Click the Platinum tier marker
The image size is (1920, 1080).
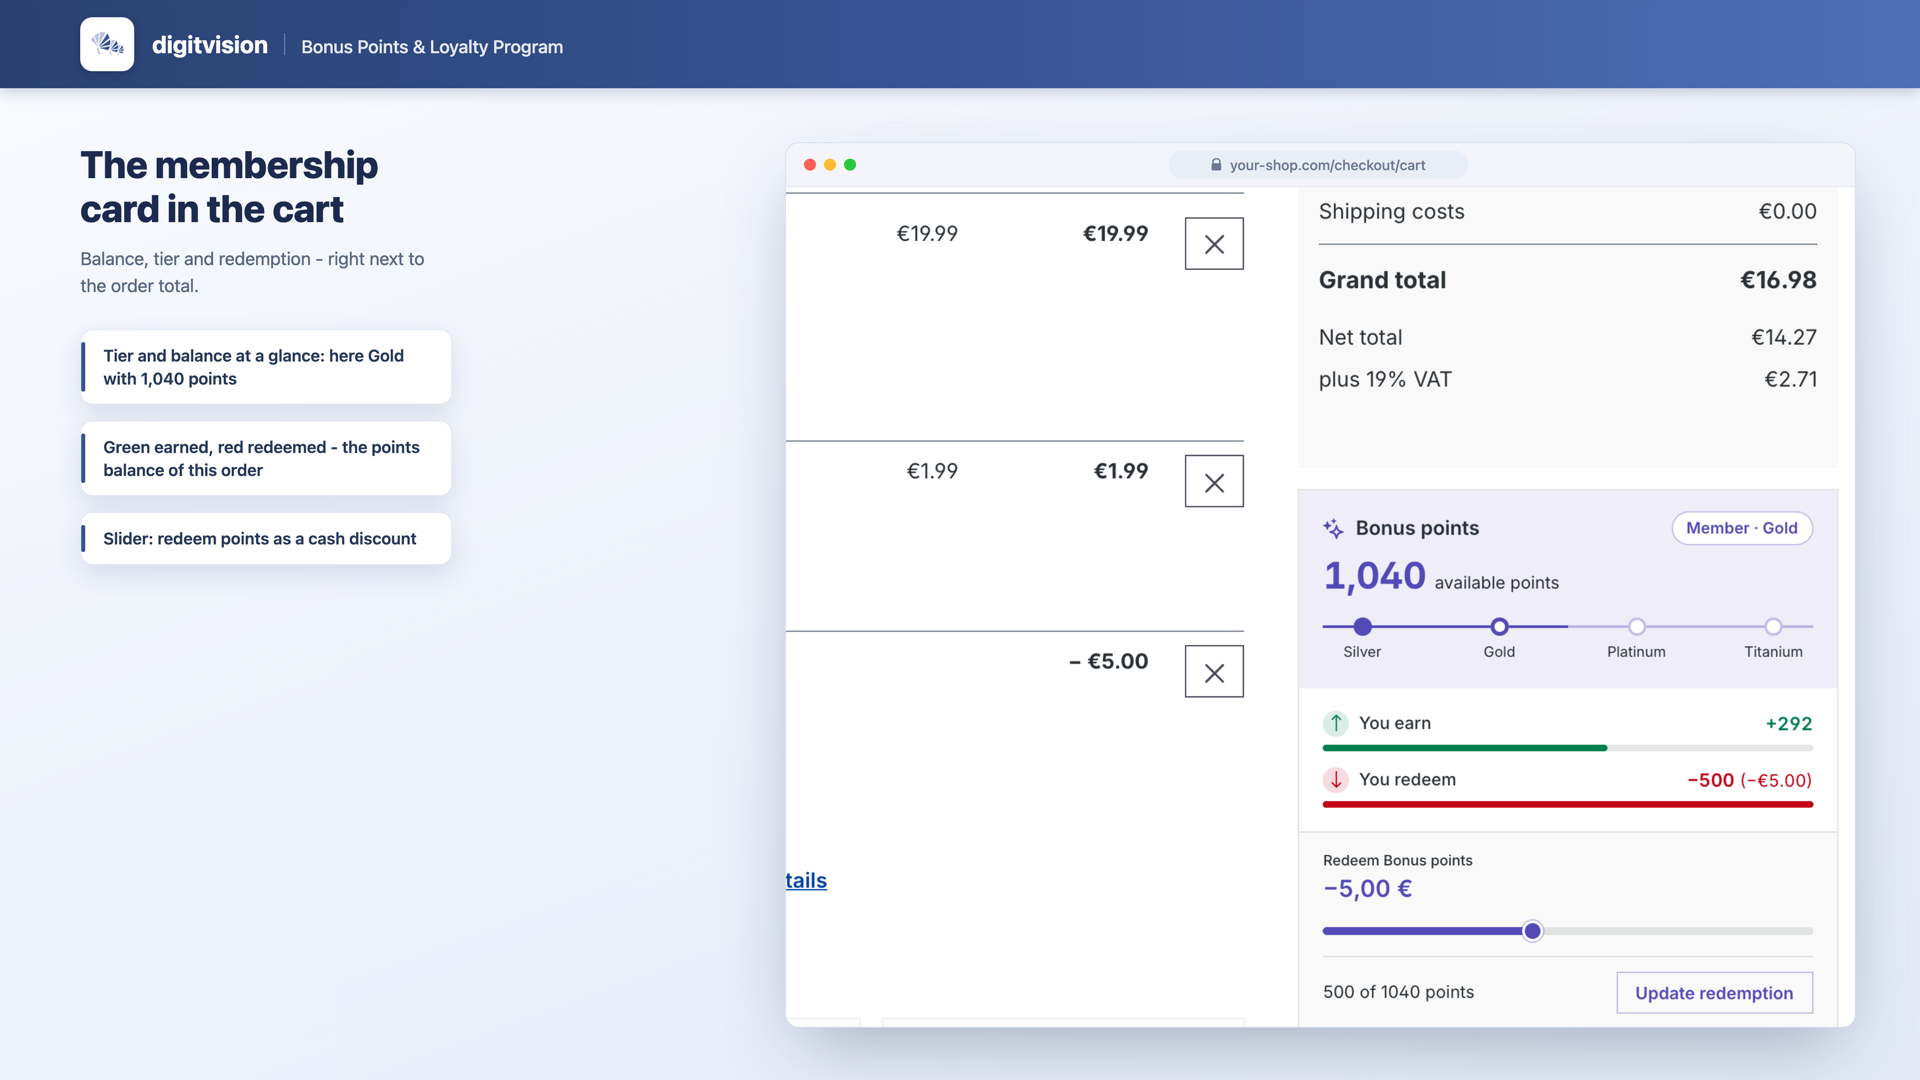pyautogui.click(x=1636, y=627)
